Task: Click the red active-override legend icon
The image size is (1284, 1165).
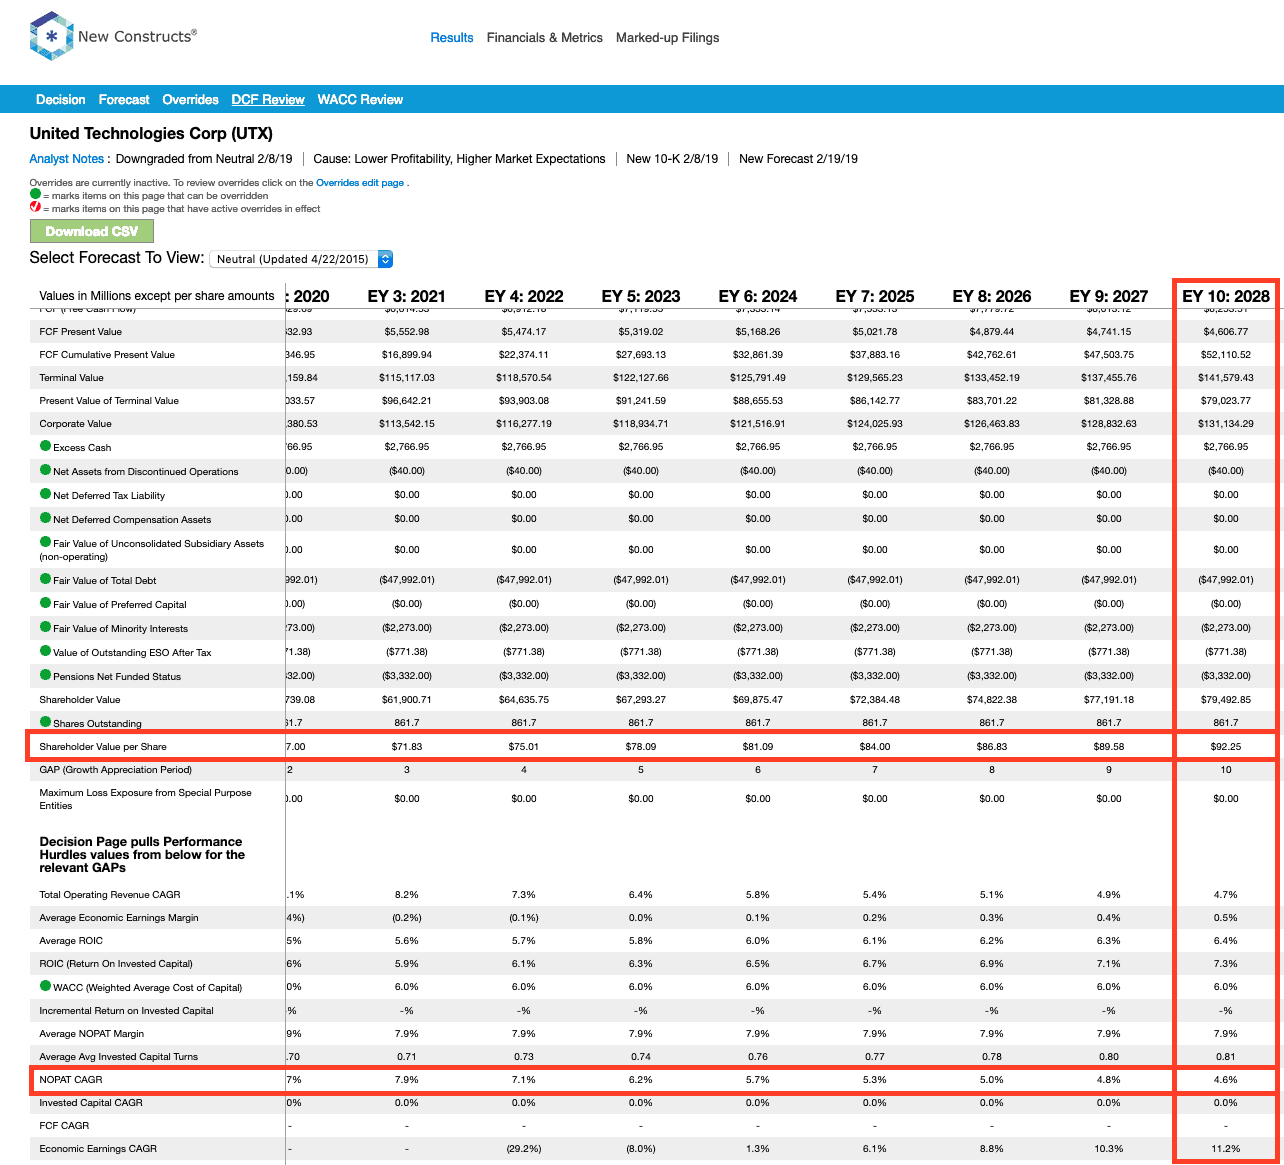Action: coord(35,208)
